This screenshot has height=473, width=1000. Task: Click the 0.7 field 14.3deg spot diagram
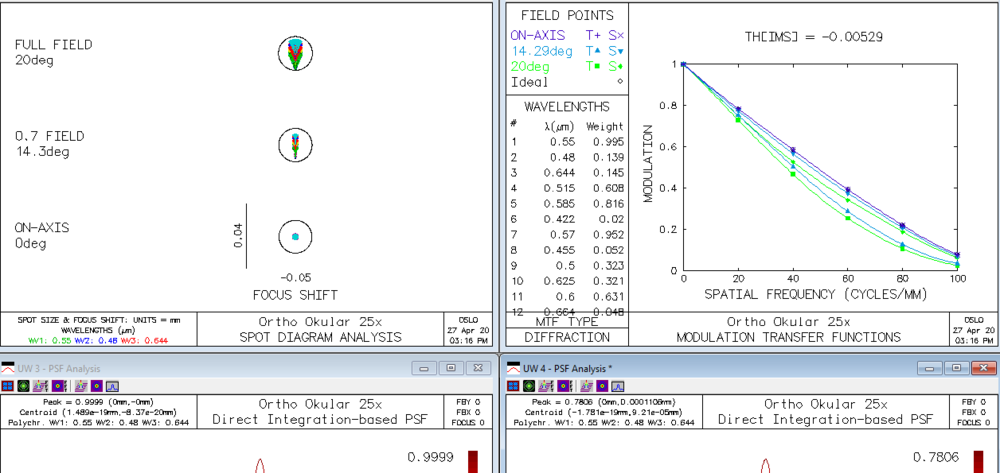coord(295,145)
